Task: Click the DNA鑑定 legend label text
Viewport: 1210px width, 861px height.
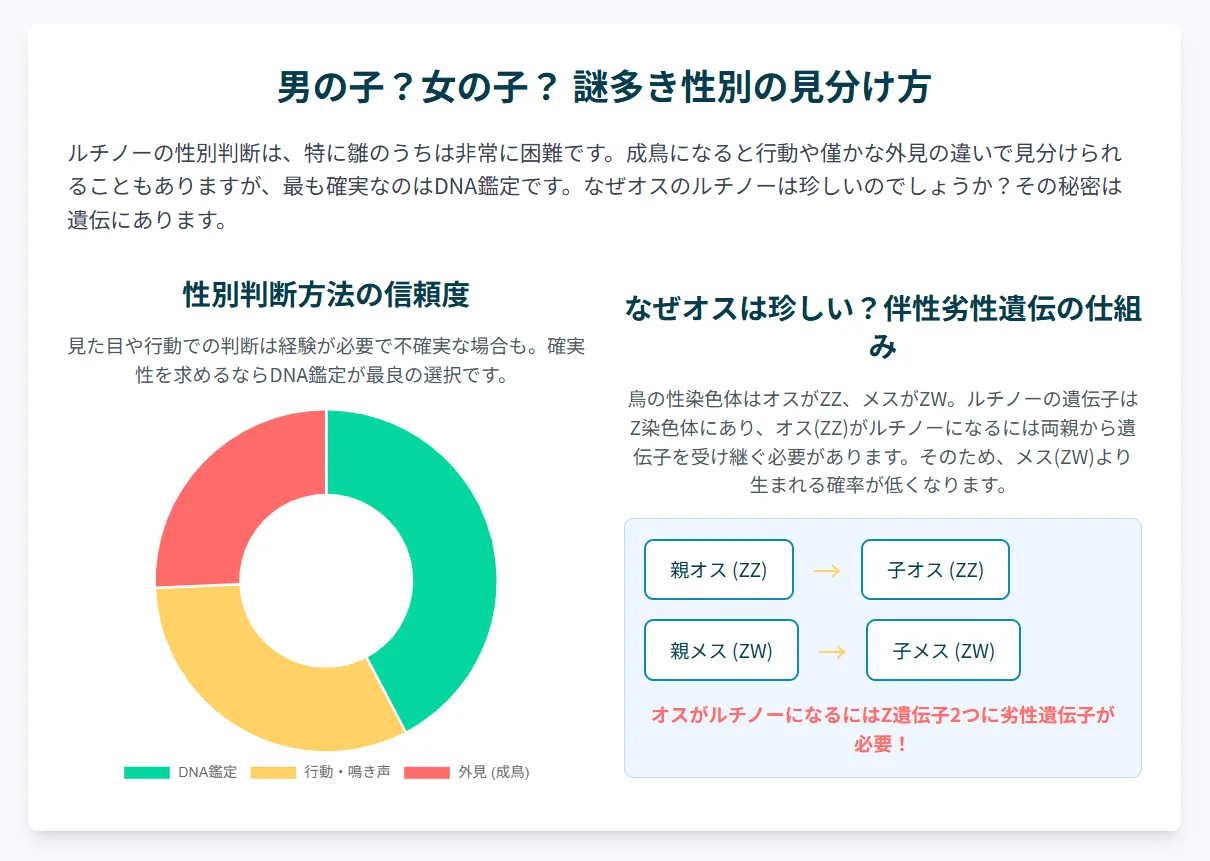Action: (x=208, y=772)
